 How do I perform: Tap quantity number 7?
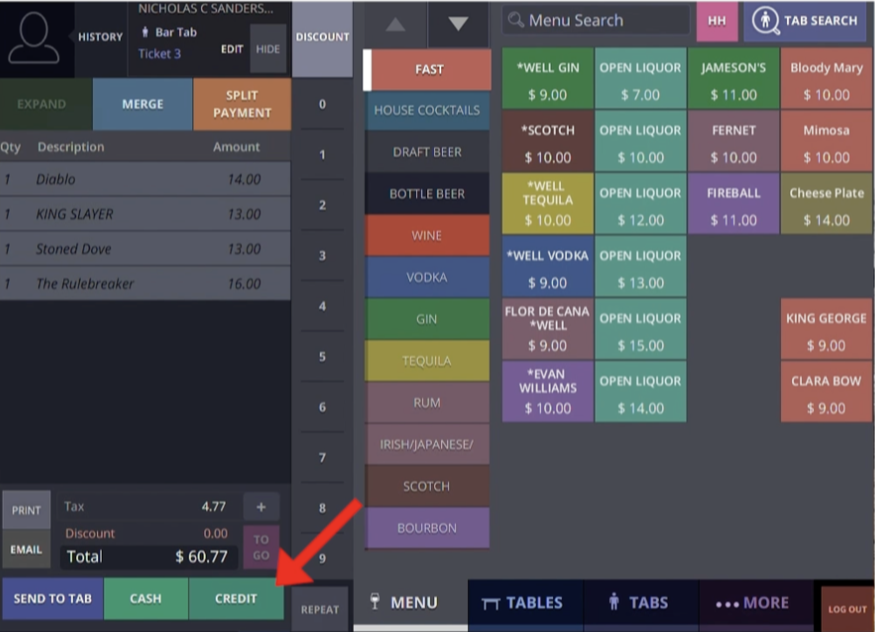click(x=323, y=458)
